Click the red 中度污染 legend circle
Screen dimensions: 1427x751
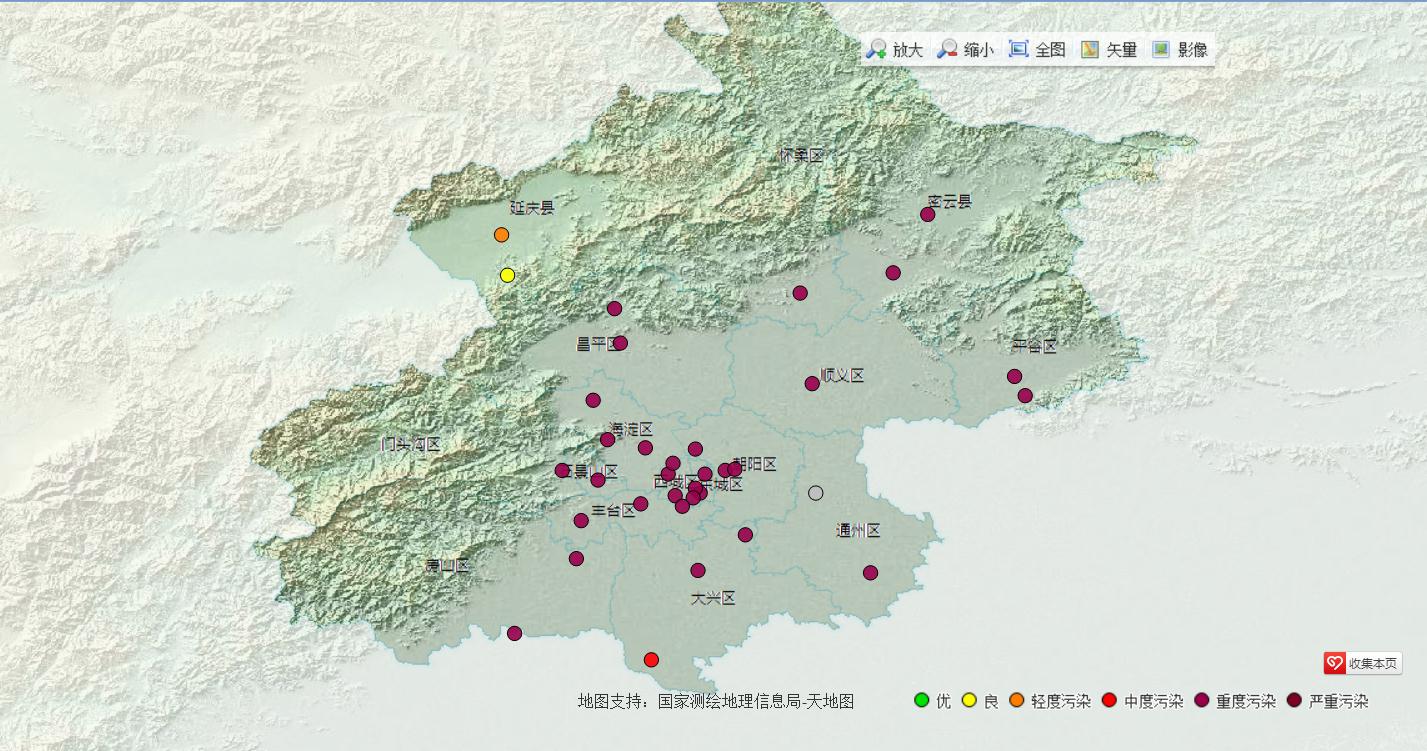1109,700
